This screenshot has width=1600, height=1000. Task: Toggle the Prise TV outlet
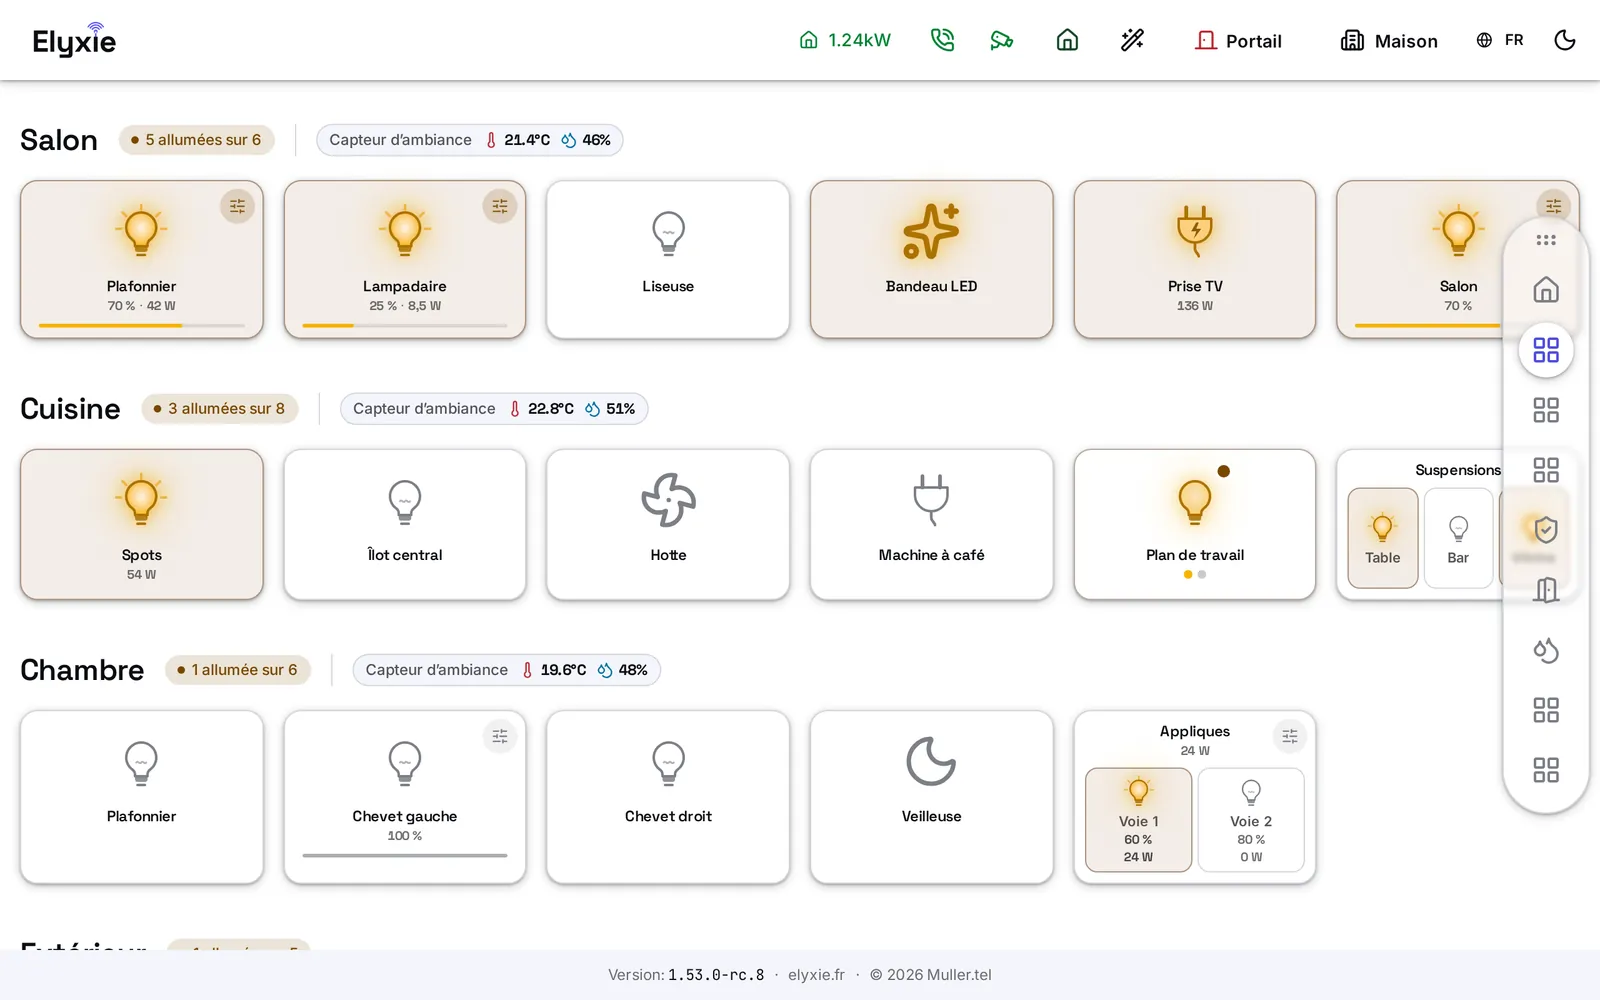pos(1195,260)
